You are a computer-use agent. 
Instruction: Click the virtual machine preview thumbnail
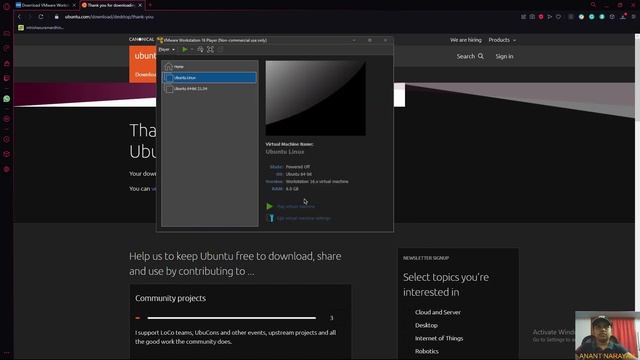click(316, 98)
